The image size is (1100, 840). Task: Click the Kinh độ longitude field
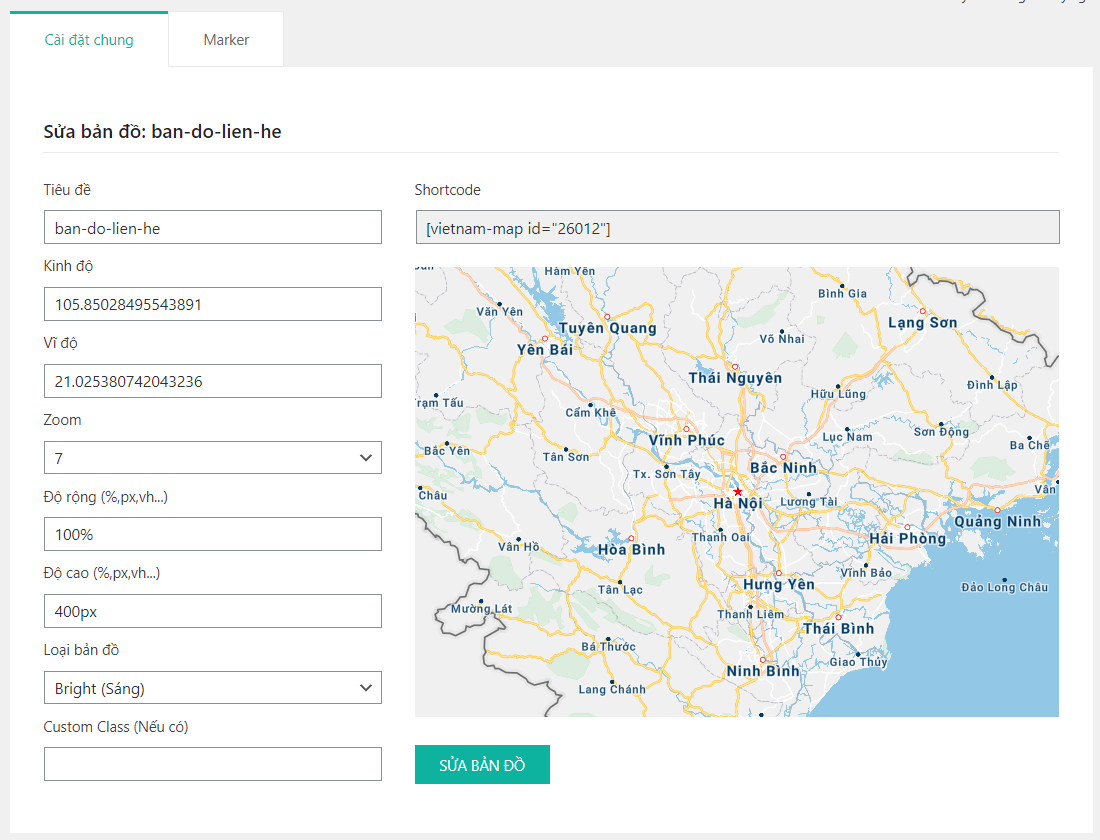coord(213,304)
